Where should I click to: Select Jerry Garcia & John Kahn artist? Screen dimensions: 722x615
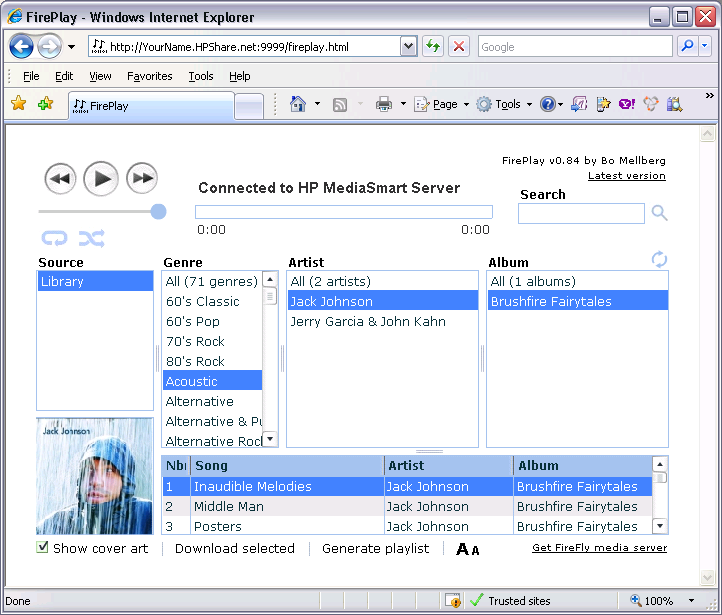[x=382, y=321]
